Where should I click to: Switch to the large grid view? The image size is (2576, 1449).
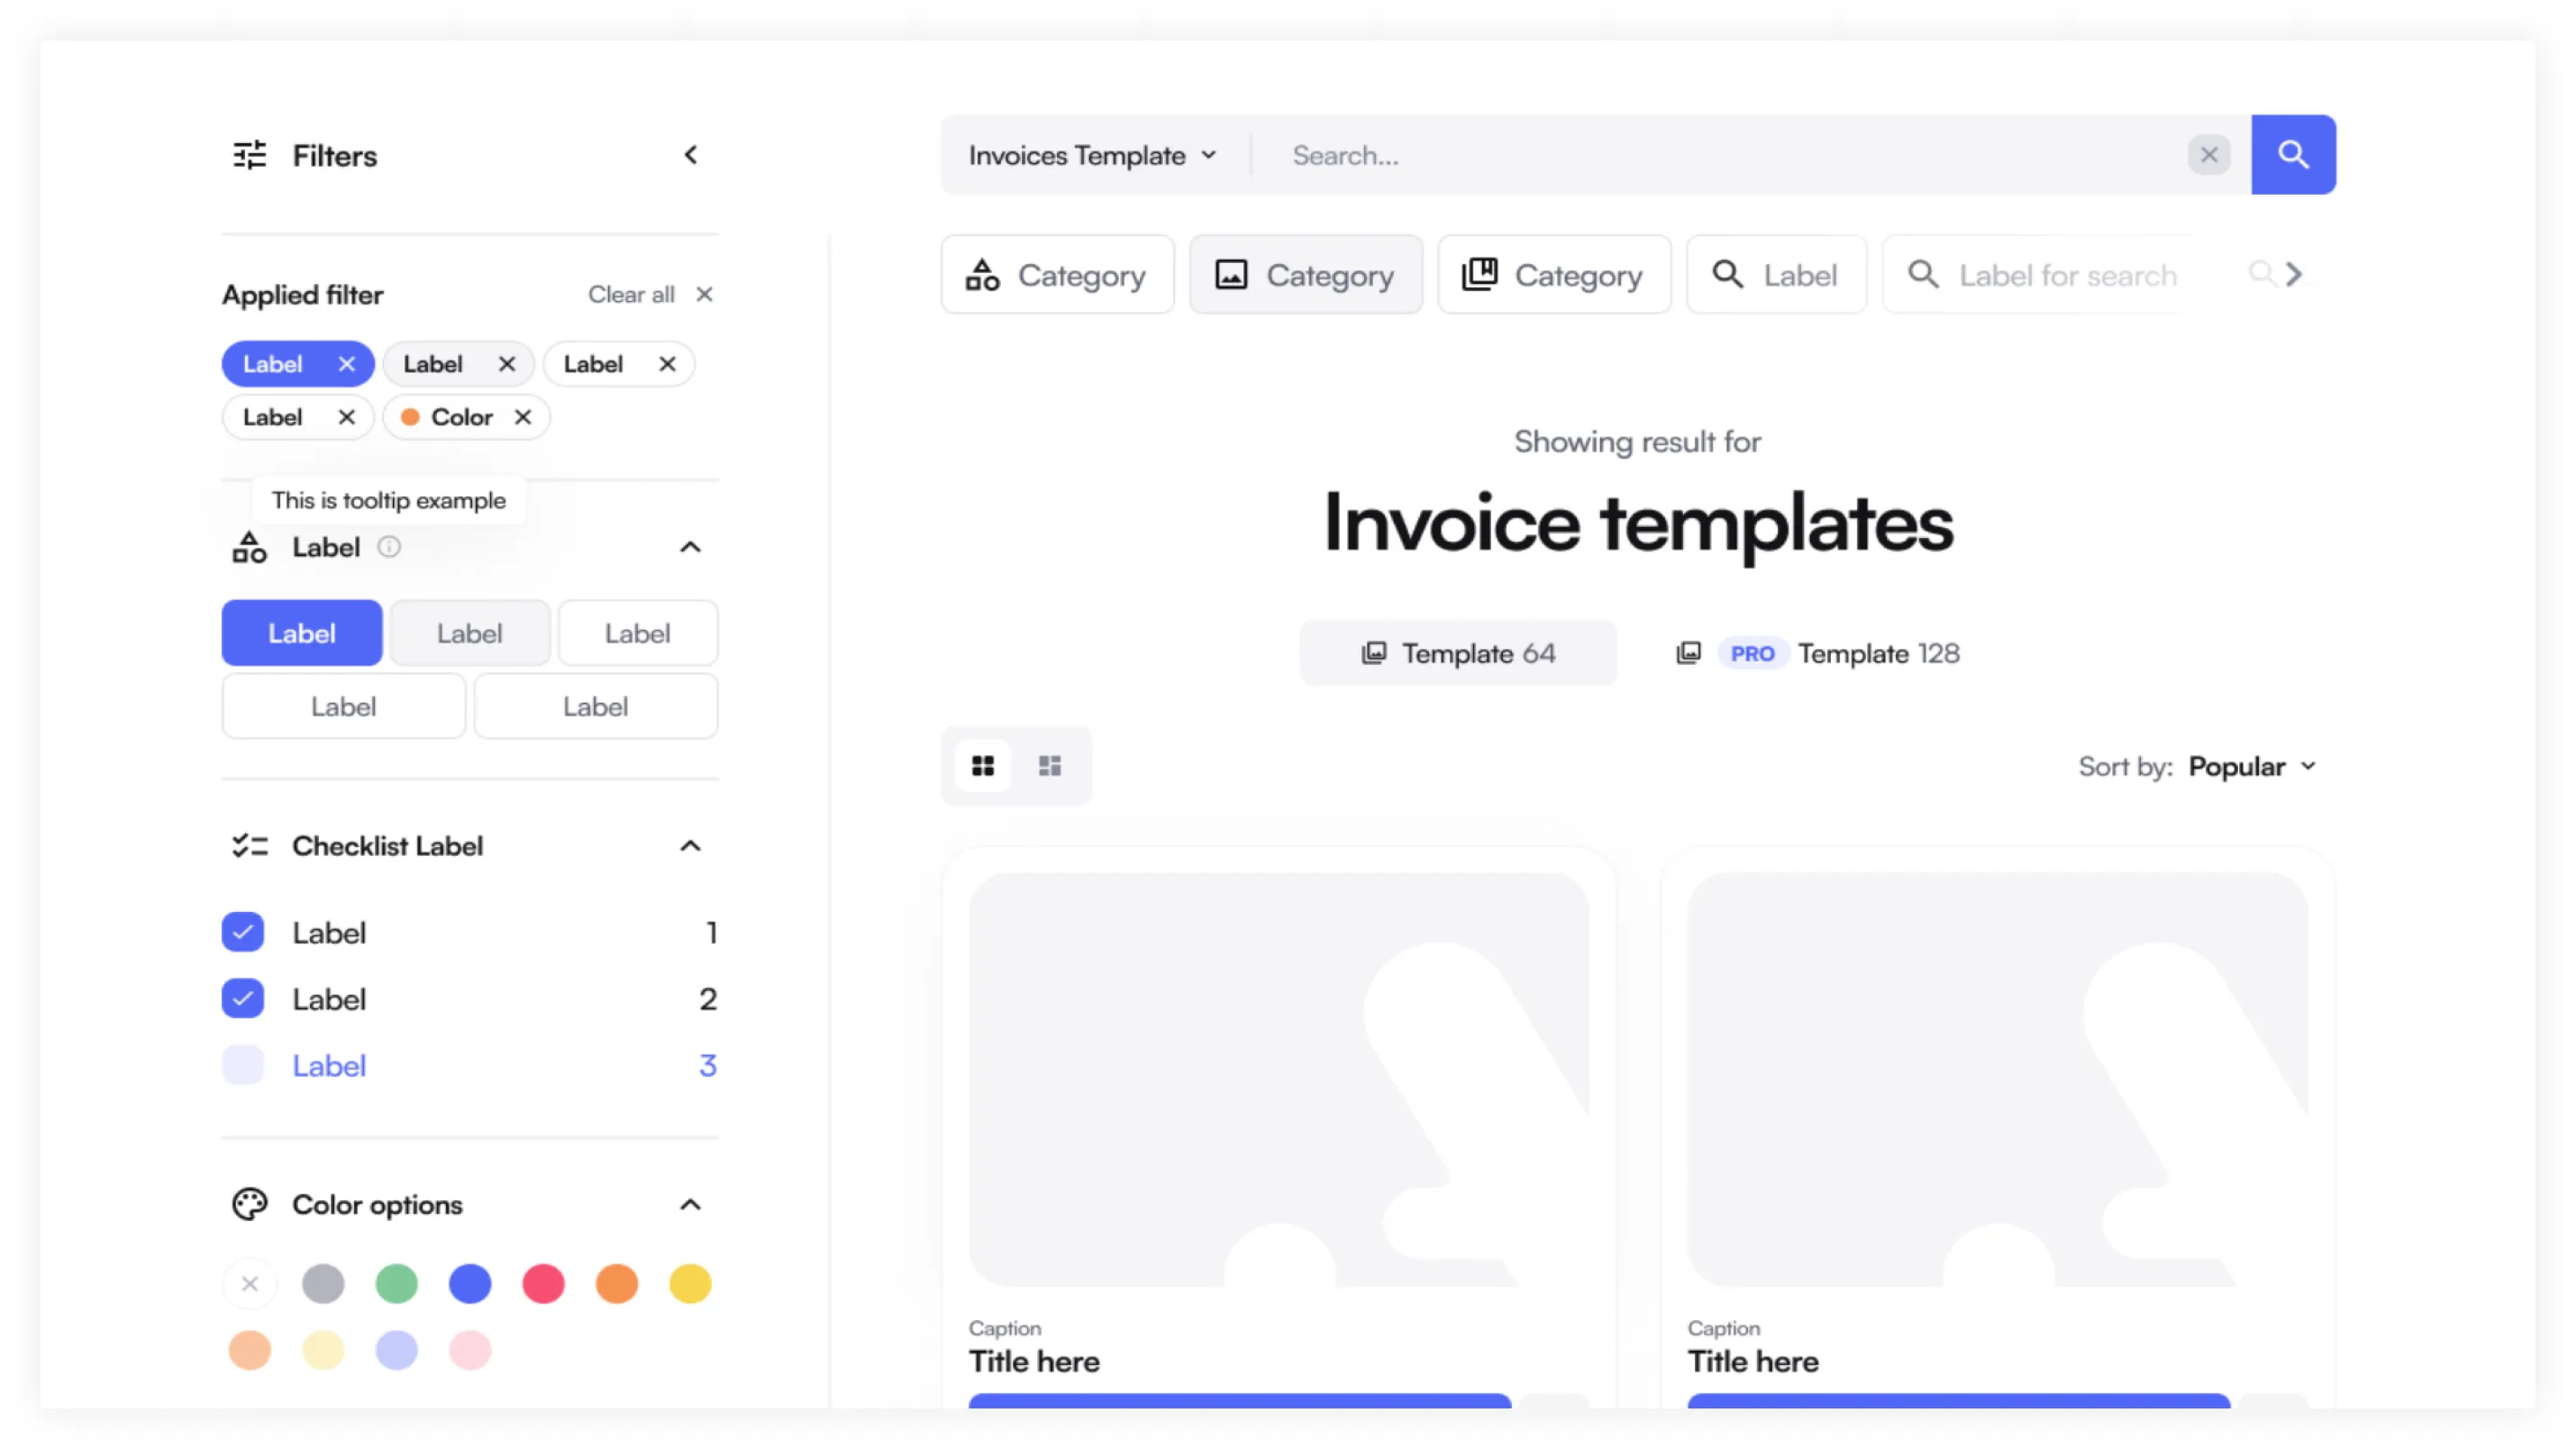click(983, 766)
